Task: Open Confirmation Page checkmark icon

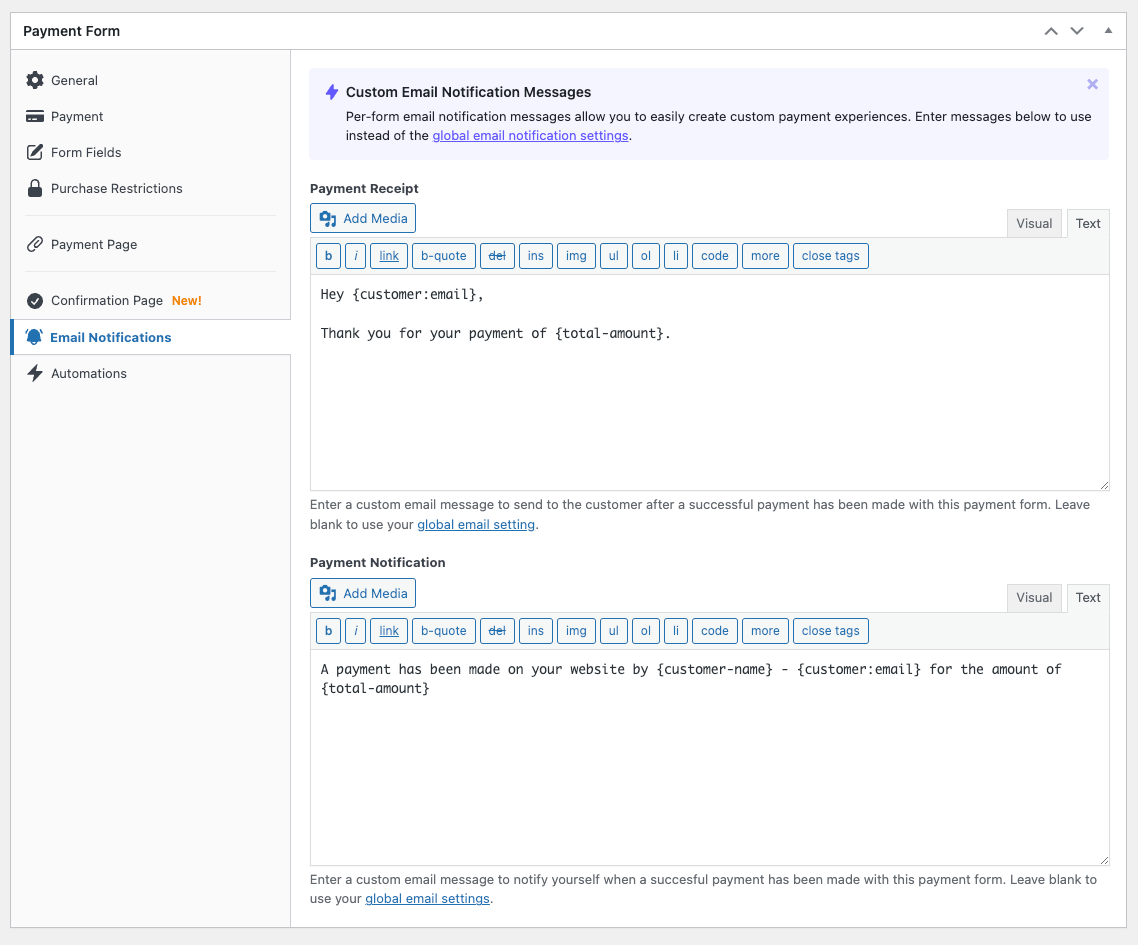Action: pos(35,300)
